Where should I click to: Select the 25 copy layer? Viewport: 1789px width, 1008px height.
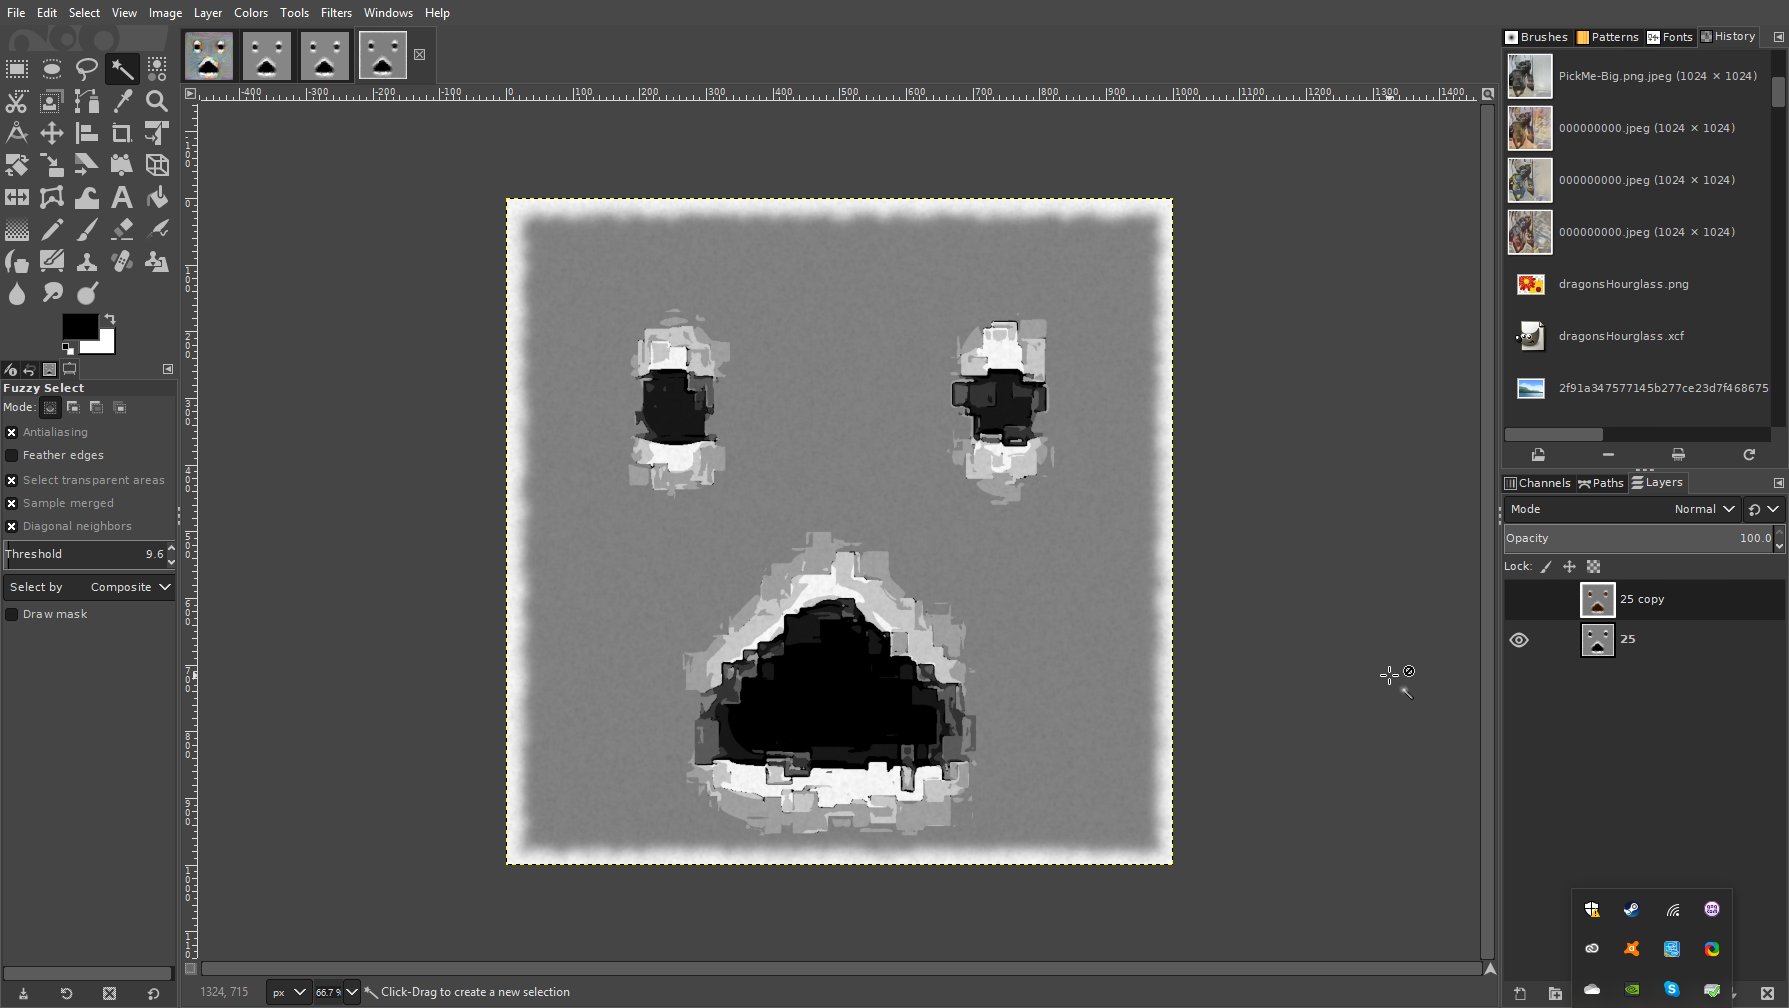pos(1644,600)
